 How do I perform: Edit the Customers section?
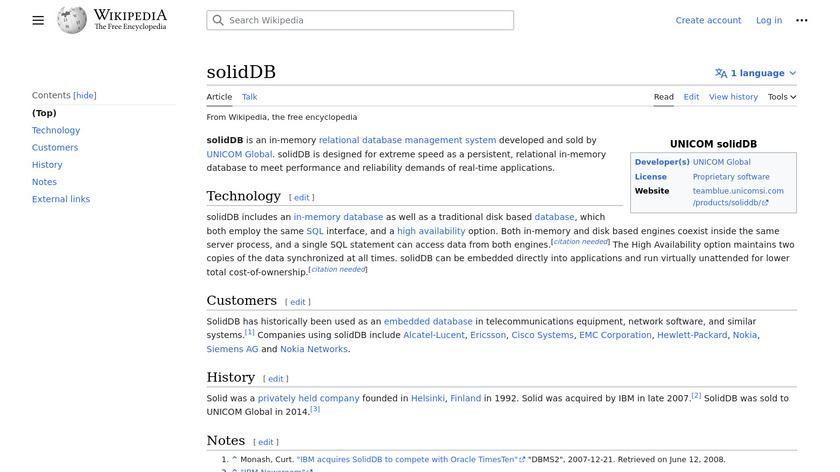pos(298,302)
